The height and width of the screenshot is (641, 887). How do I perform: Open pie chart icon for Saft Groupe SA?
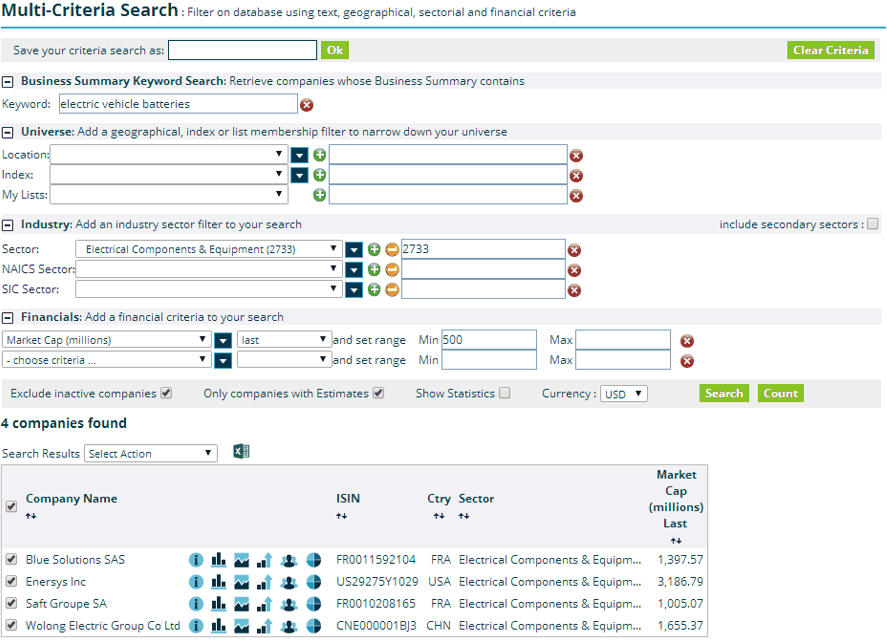click(x=313, y=604)
